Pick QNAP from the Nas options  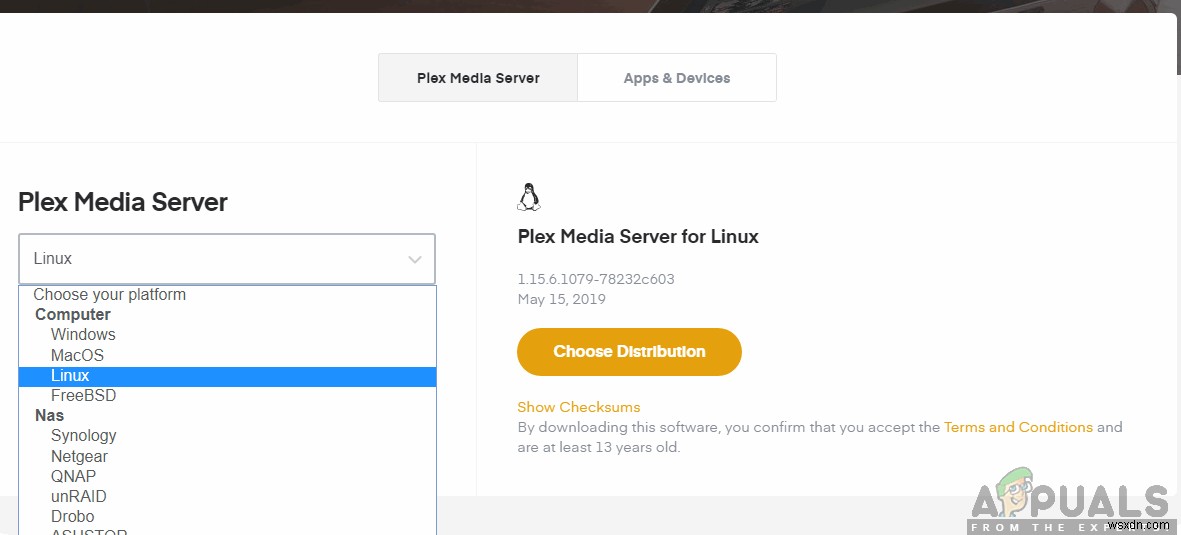coord(227,476)
